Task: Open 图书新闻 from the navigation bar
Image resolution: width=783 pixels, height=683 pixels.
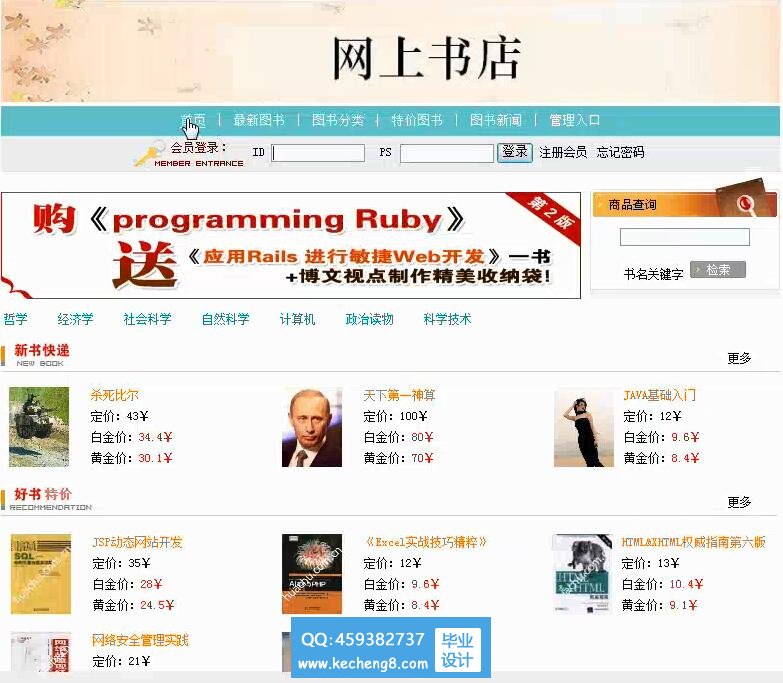Action: tap(496, 120)
